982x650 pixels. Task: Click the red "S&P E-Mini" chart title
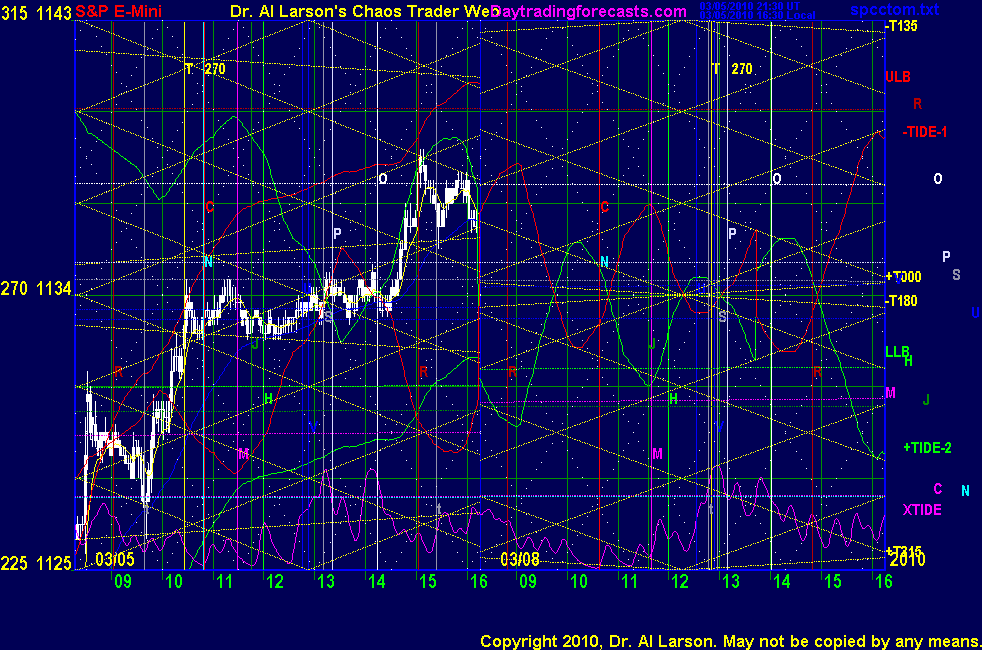coord(118,12)
